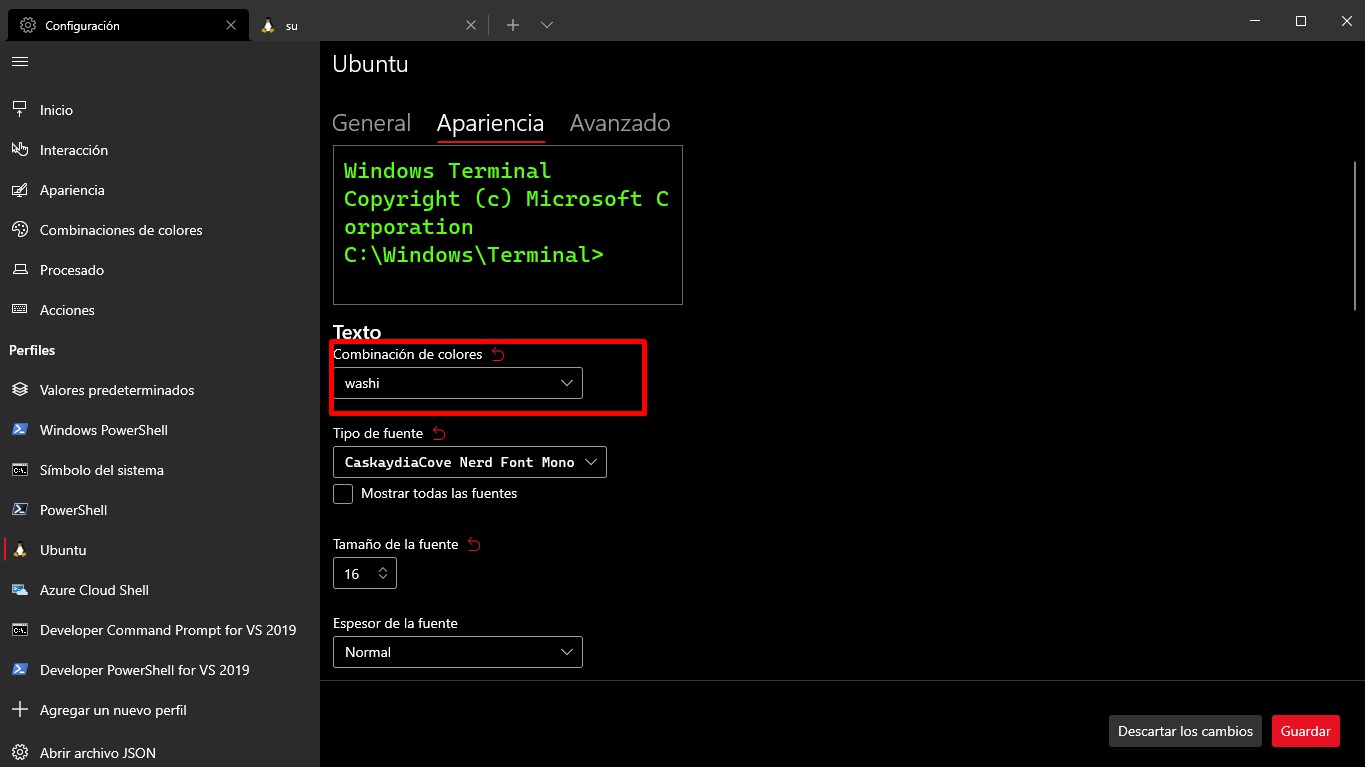Open the new-tab profiles dropdown chevron
Screen dimensions: 1365x767
547,25
